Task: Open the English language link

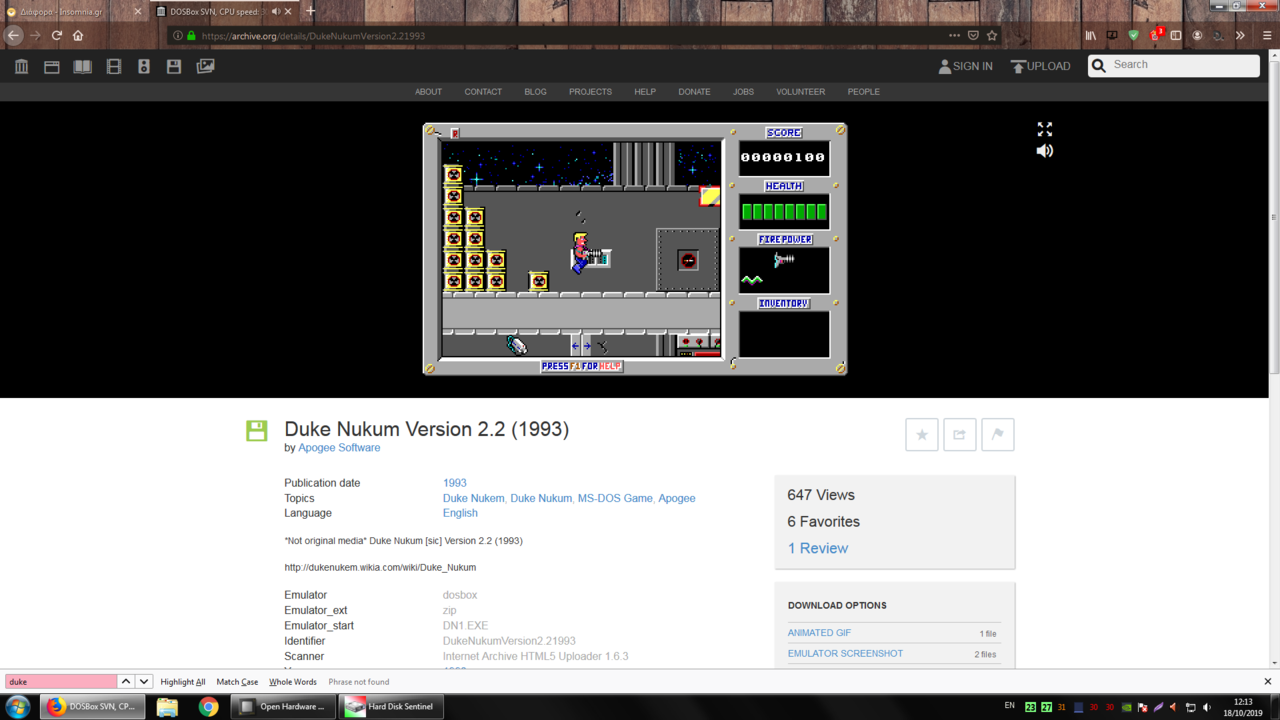Action: (460, 513)
